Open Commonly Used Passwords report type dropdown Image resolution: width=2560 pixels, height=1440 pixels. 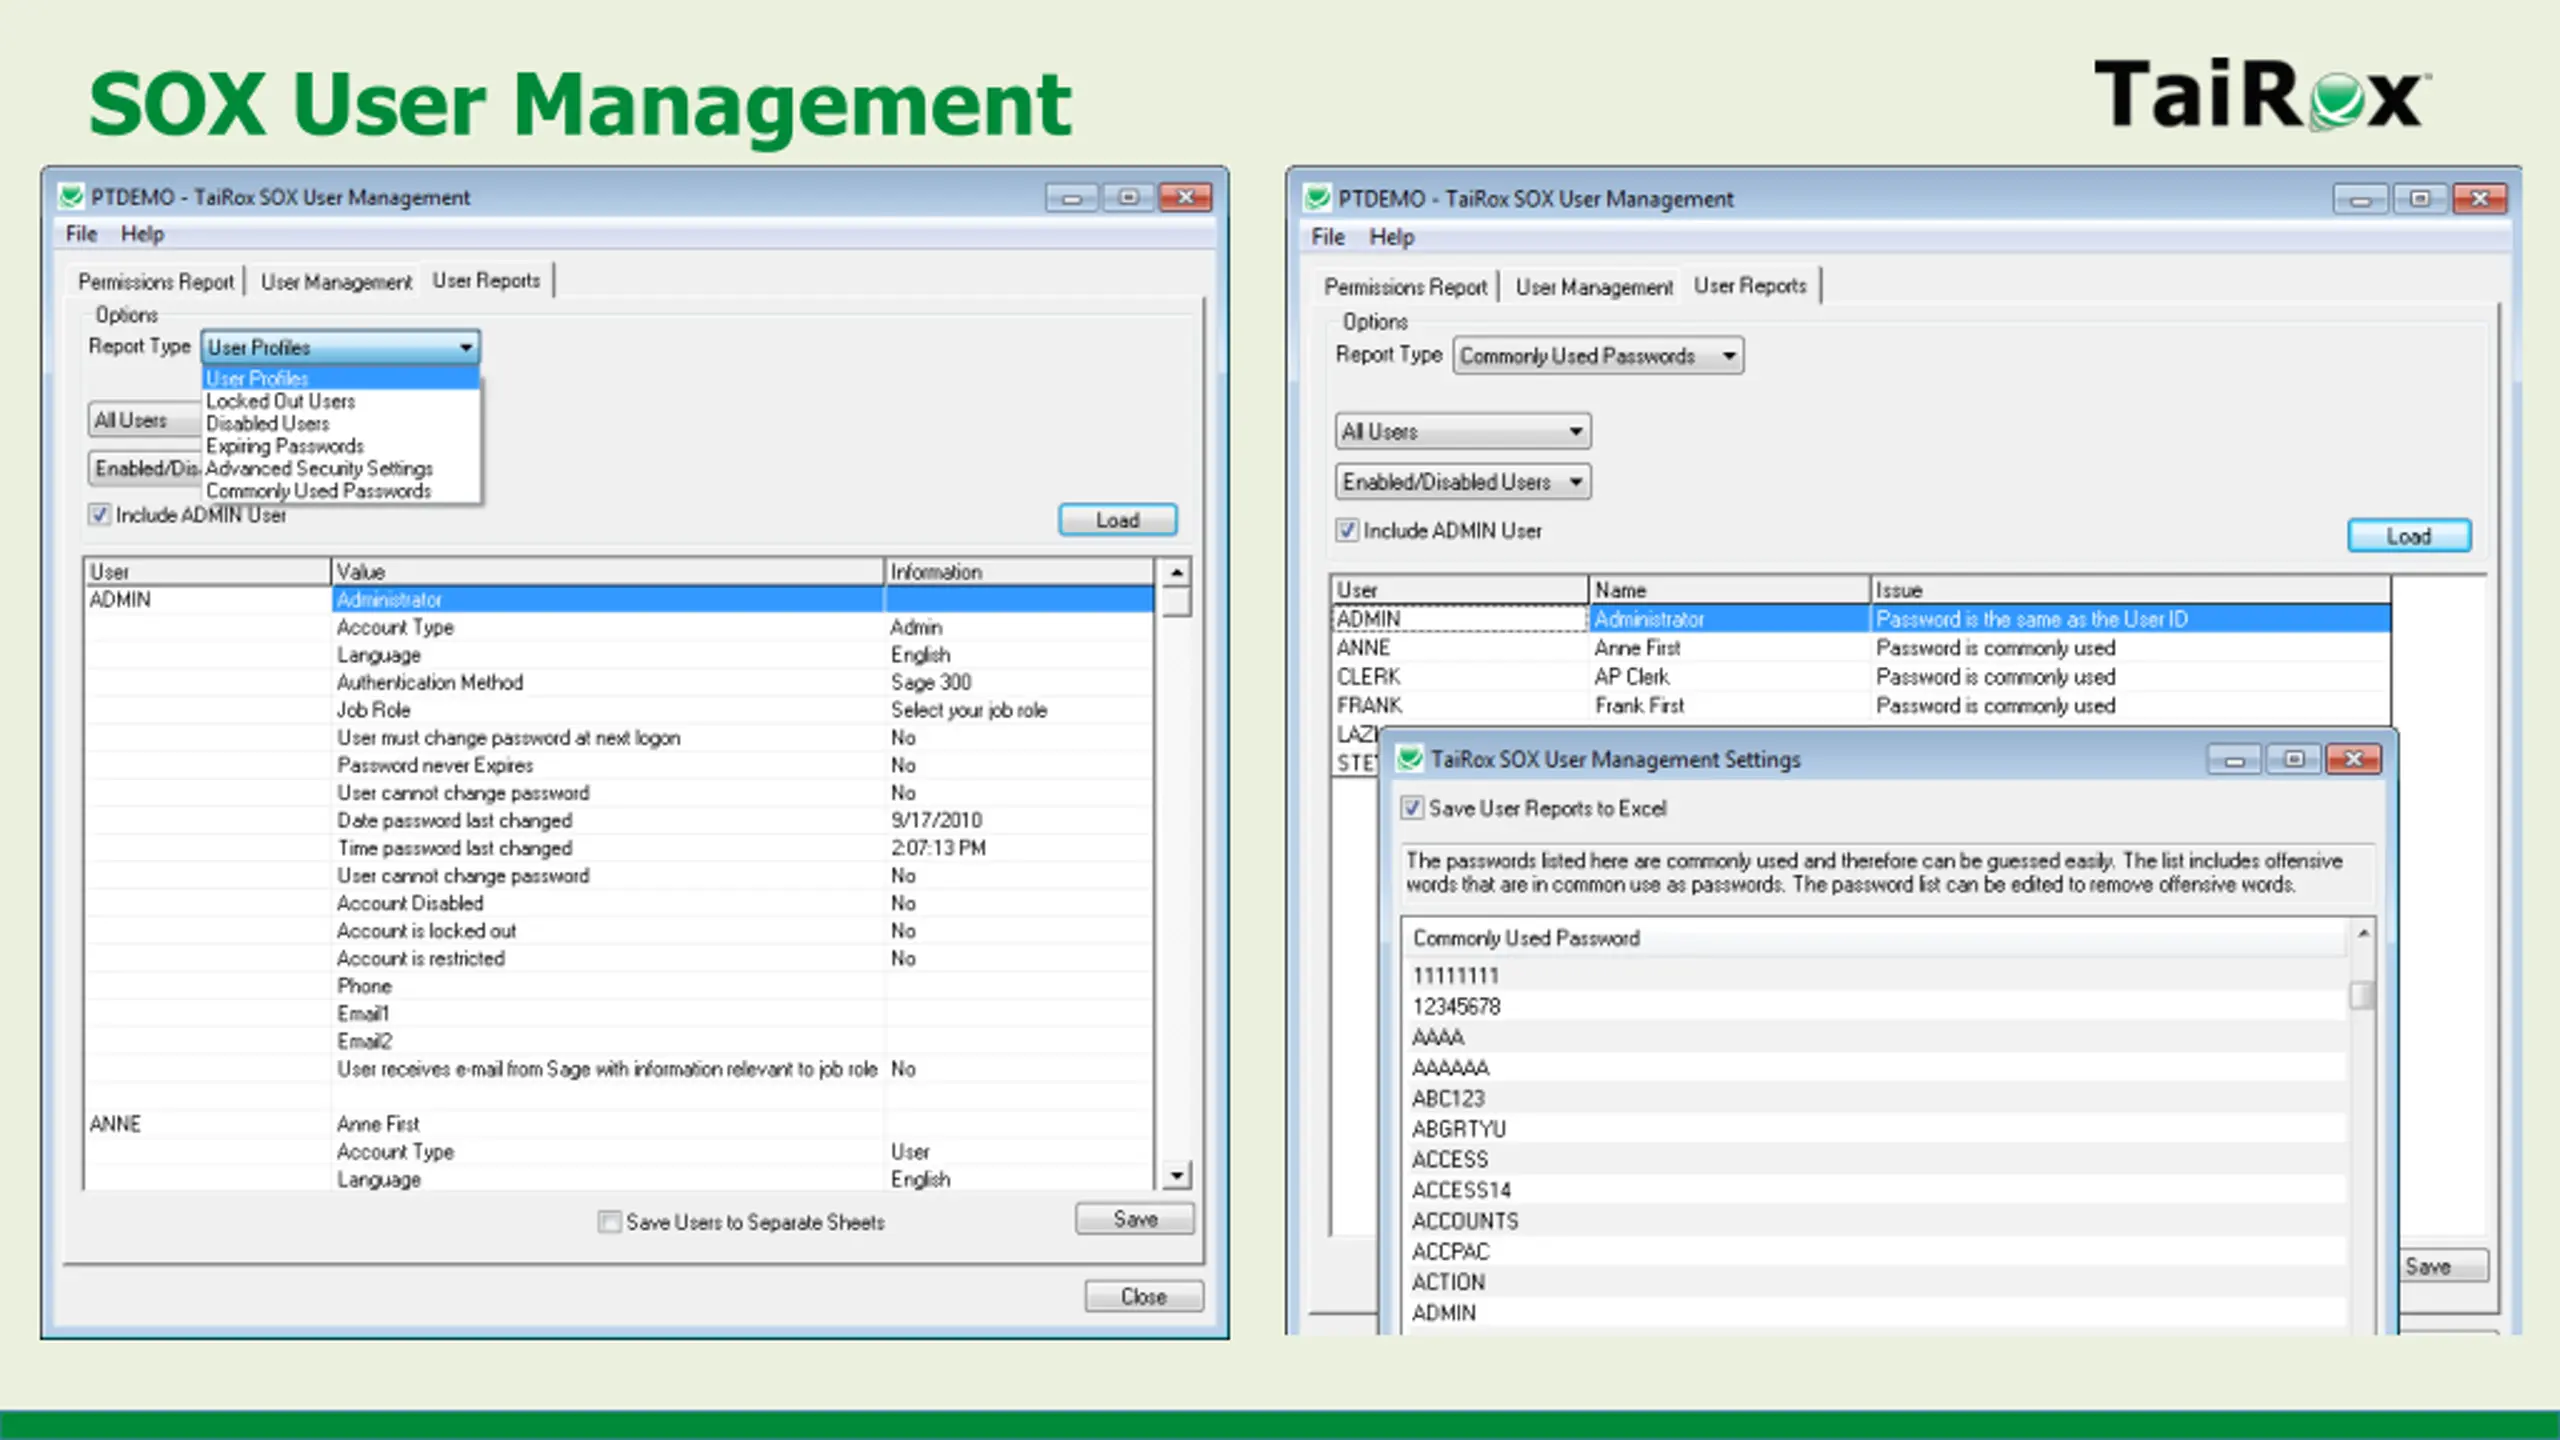(1598, 356)
